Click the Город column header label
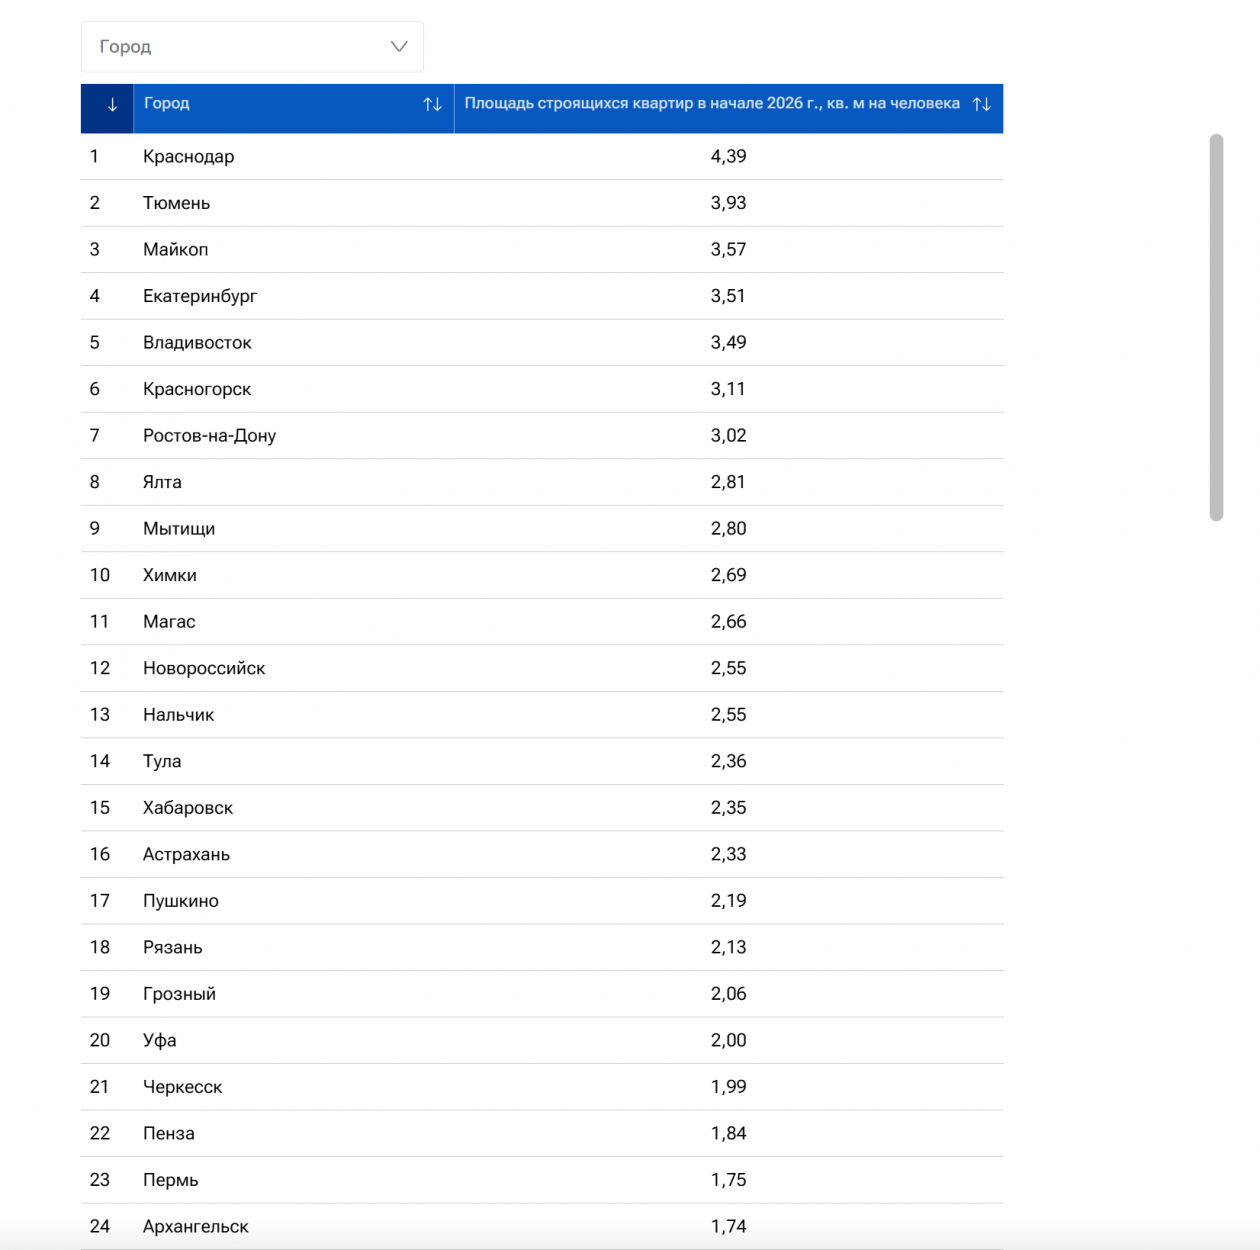Image resolution: width=1260 pixels, height=1250 pixels. (x=167, y=104)
